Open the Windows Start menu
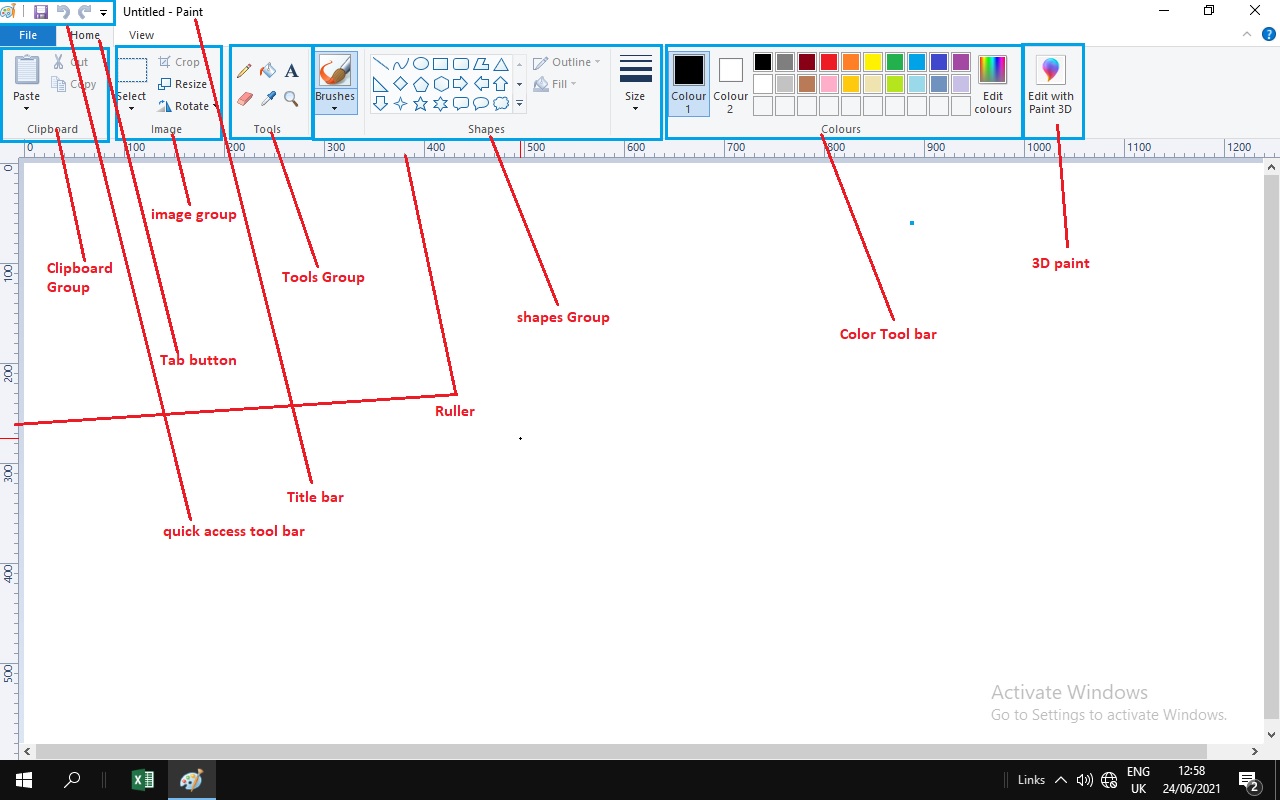Screen dimensions: 1280x800 23,780
